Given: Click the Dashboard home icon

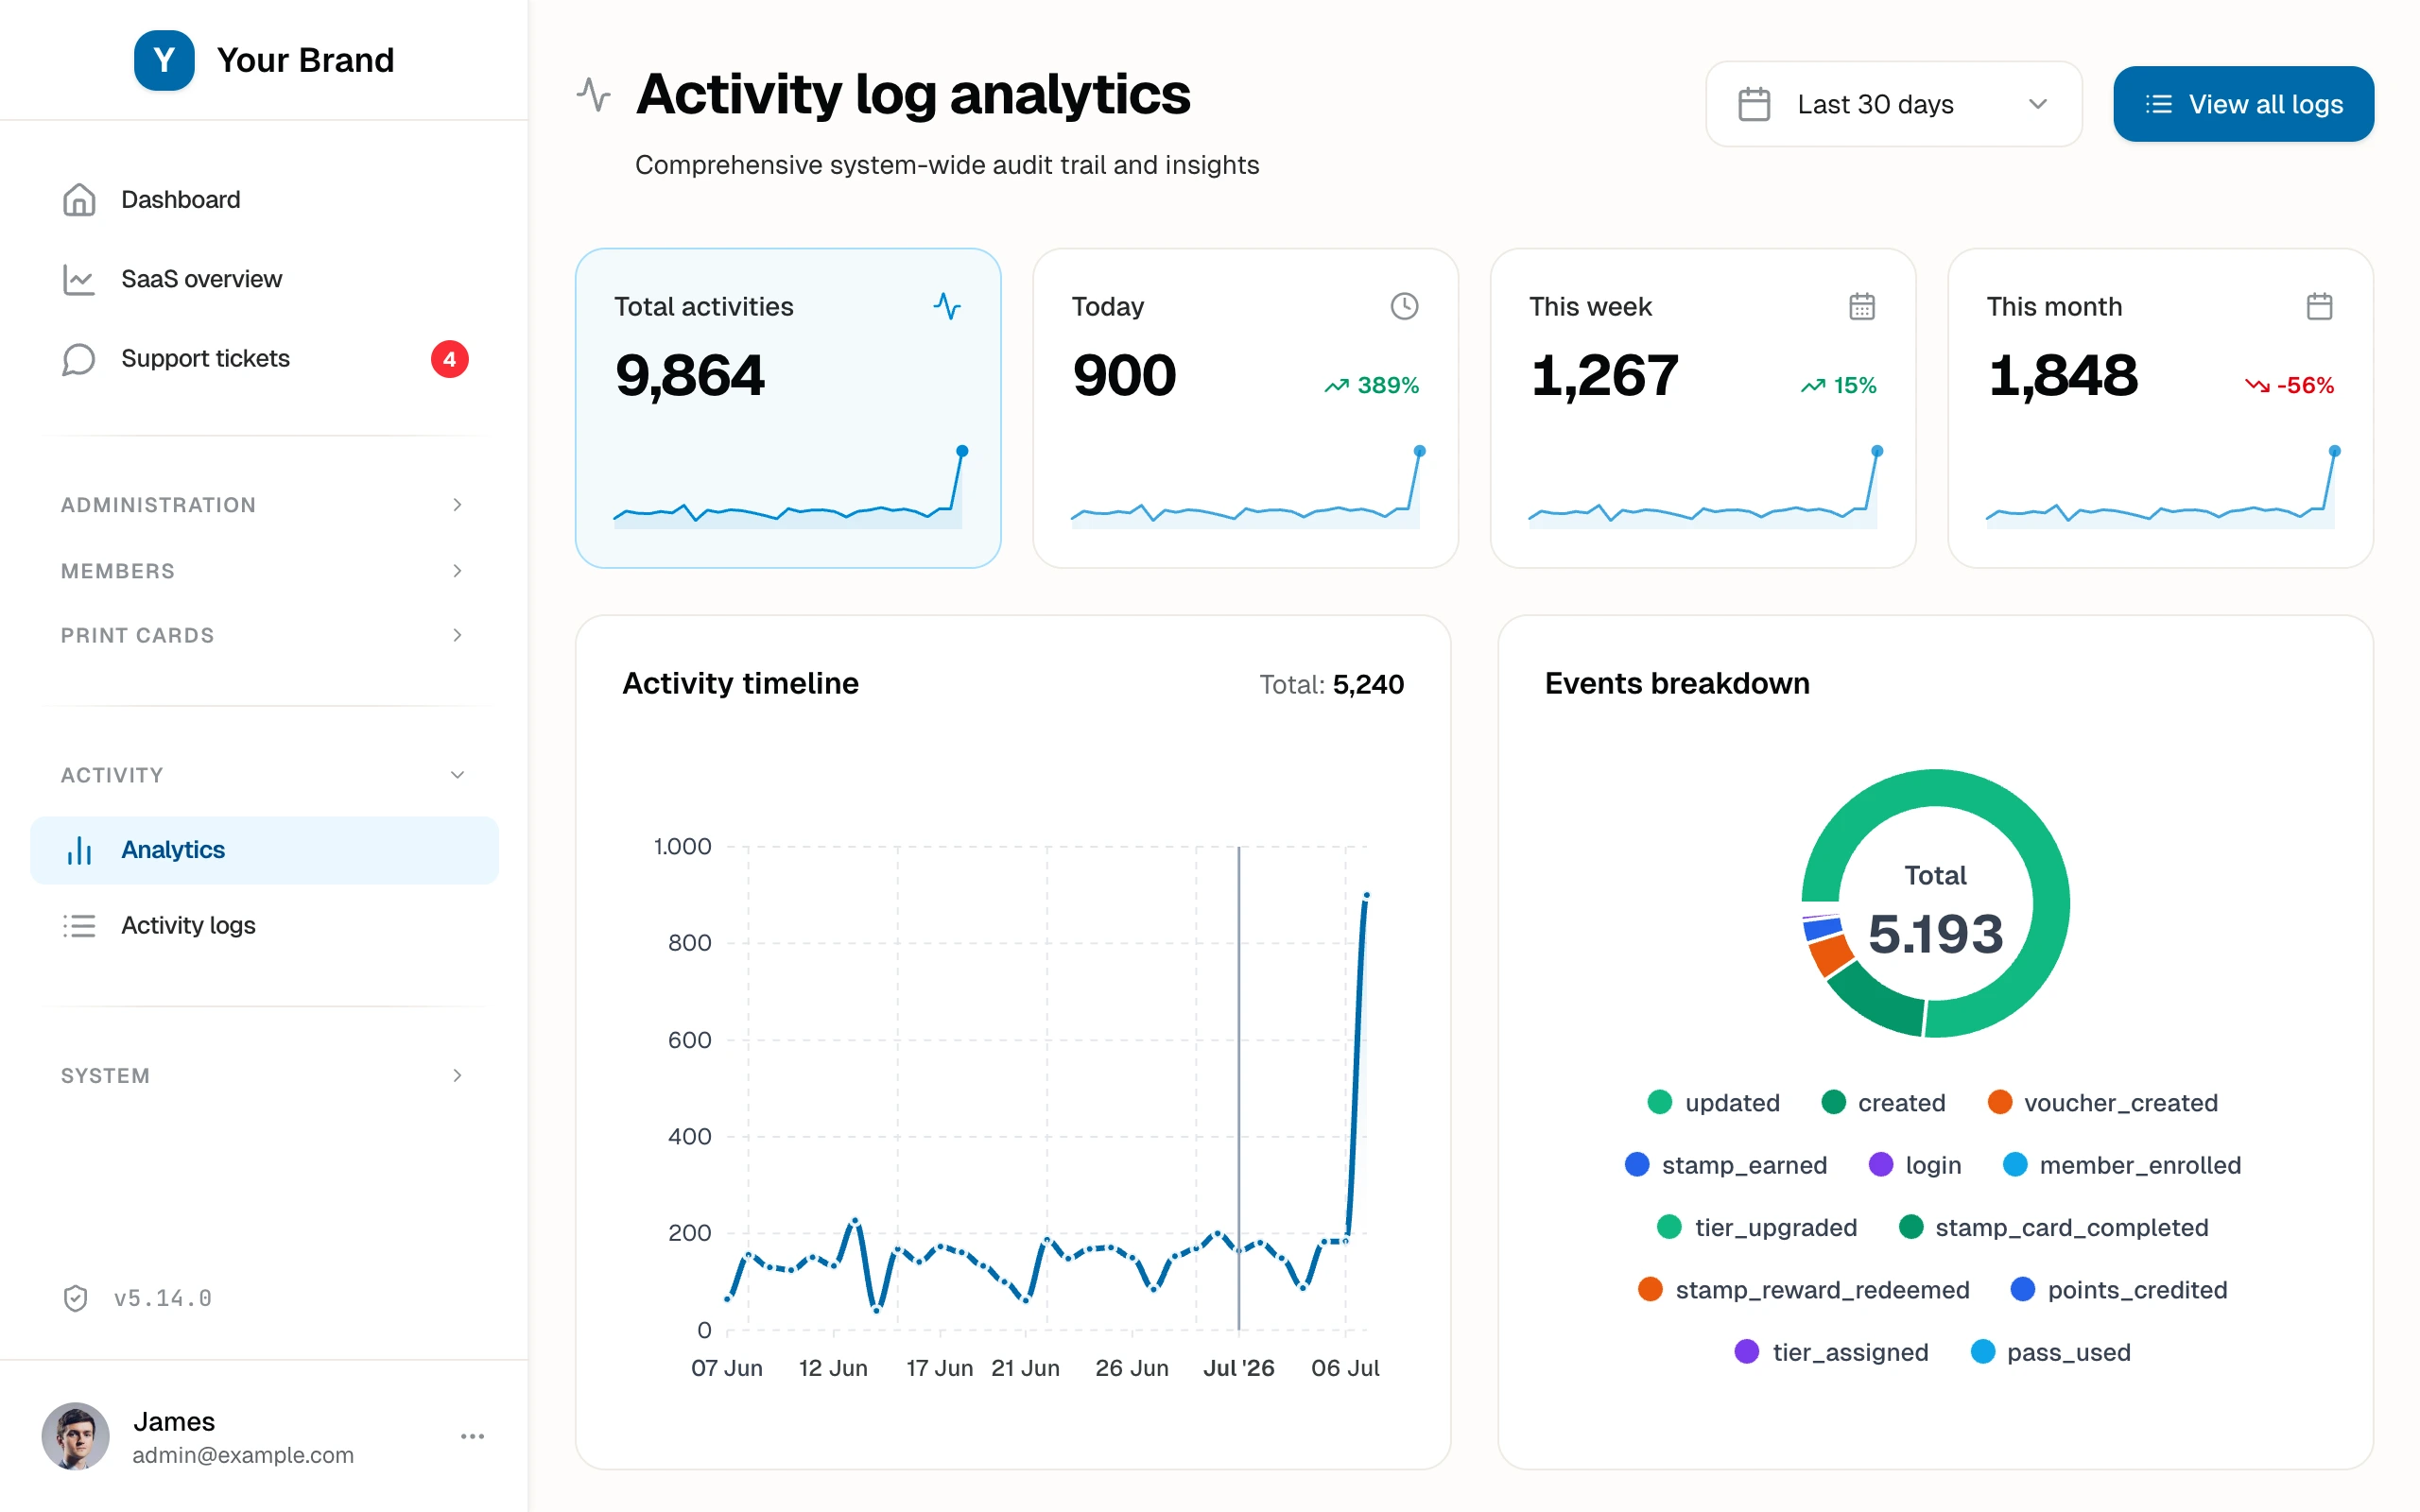Looking at the screenshot, I should click(x=79, y=200).
